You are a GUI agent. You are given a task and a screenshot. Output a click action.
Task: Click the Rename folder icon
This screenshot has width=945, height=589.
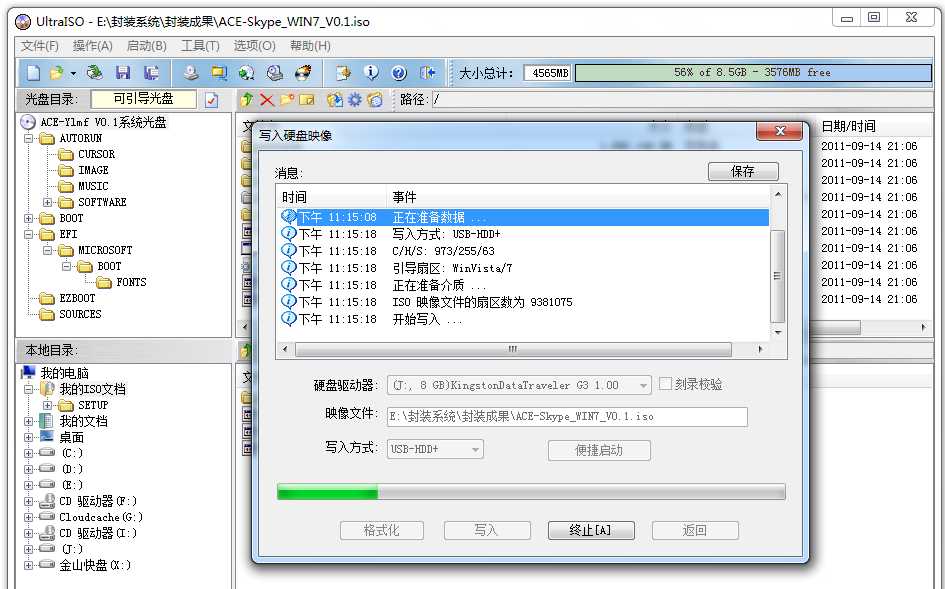307,99
